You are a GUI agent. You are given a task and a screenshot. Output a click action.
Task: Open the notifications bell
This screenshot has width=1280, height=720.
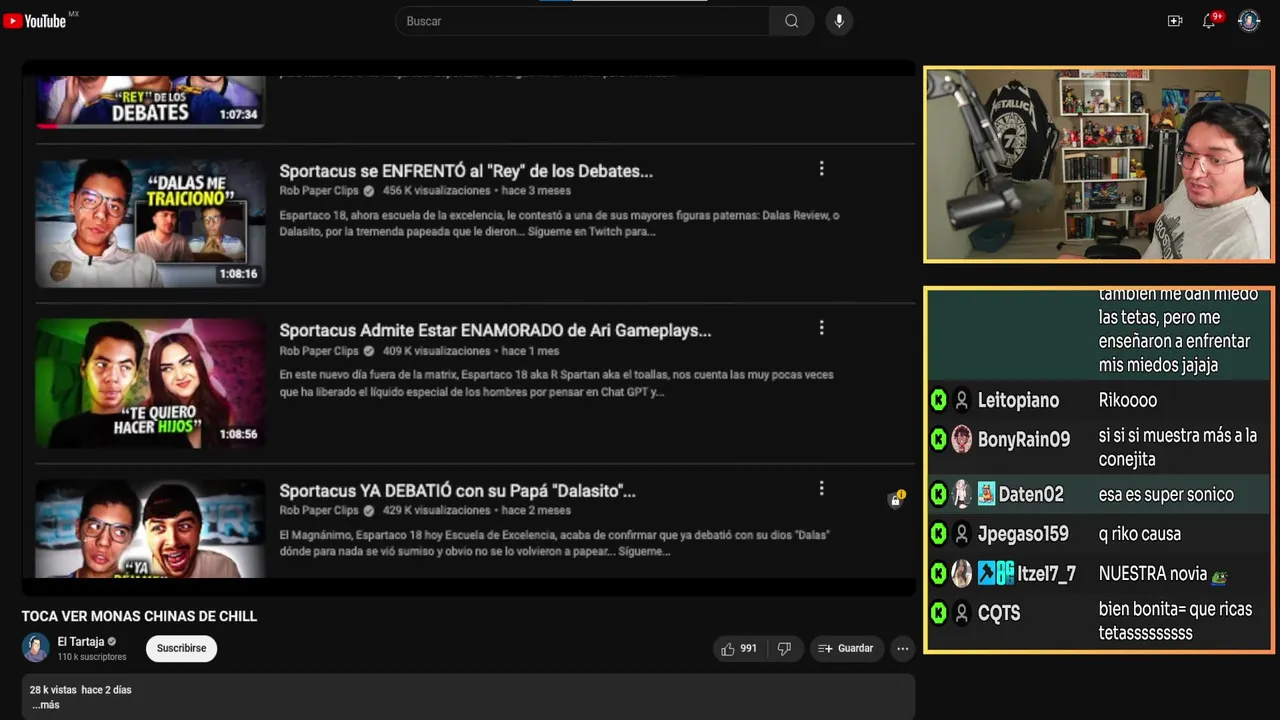click(x=1209, y=21)
